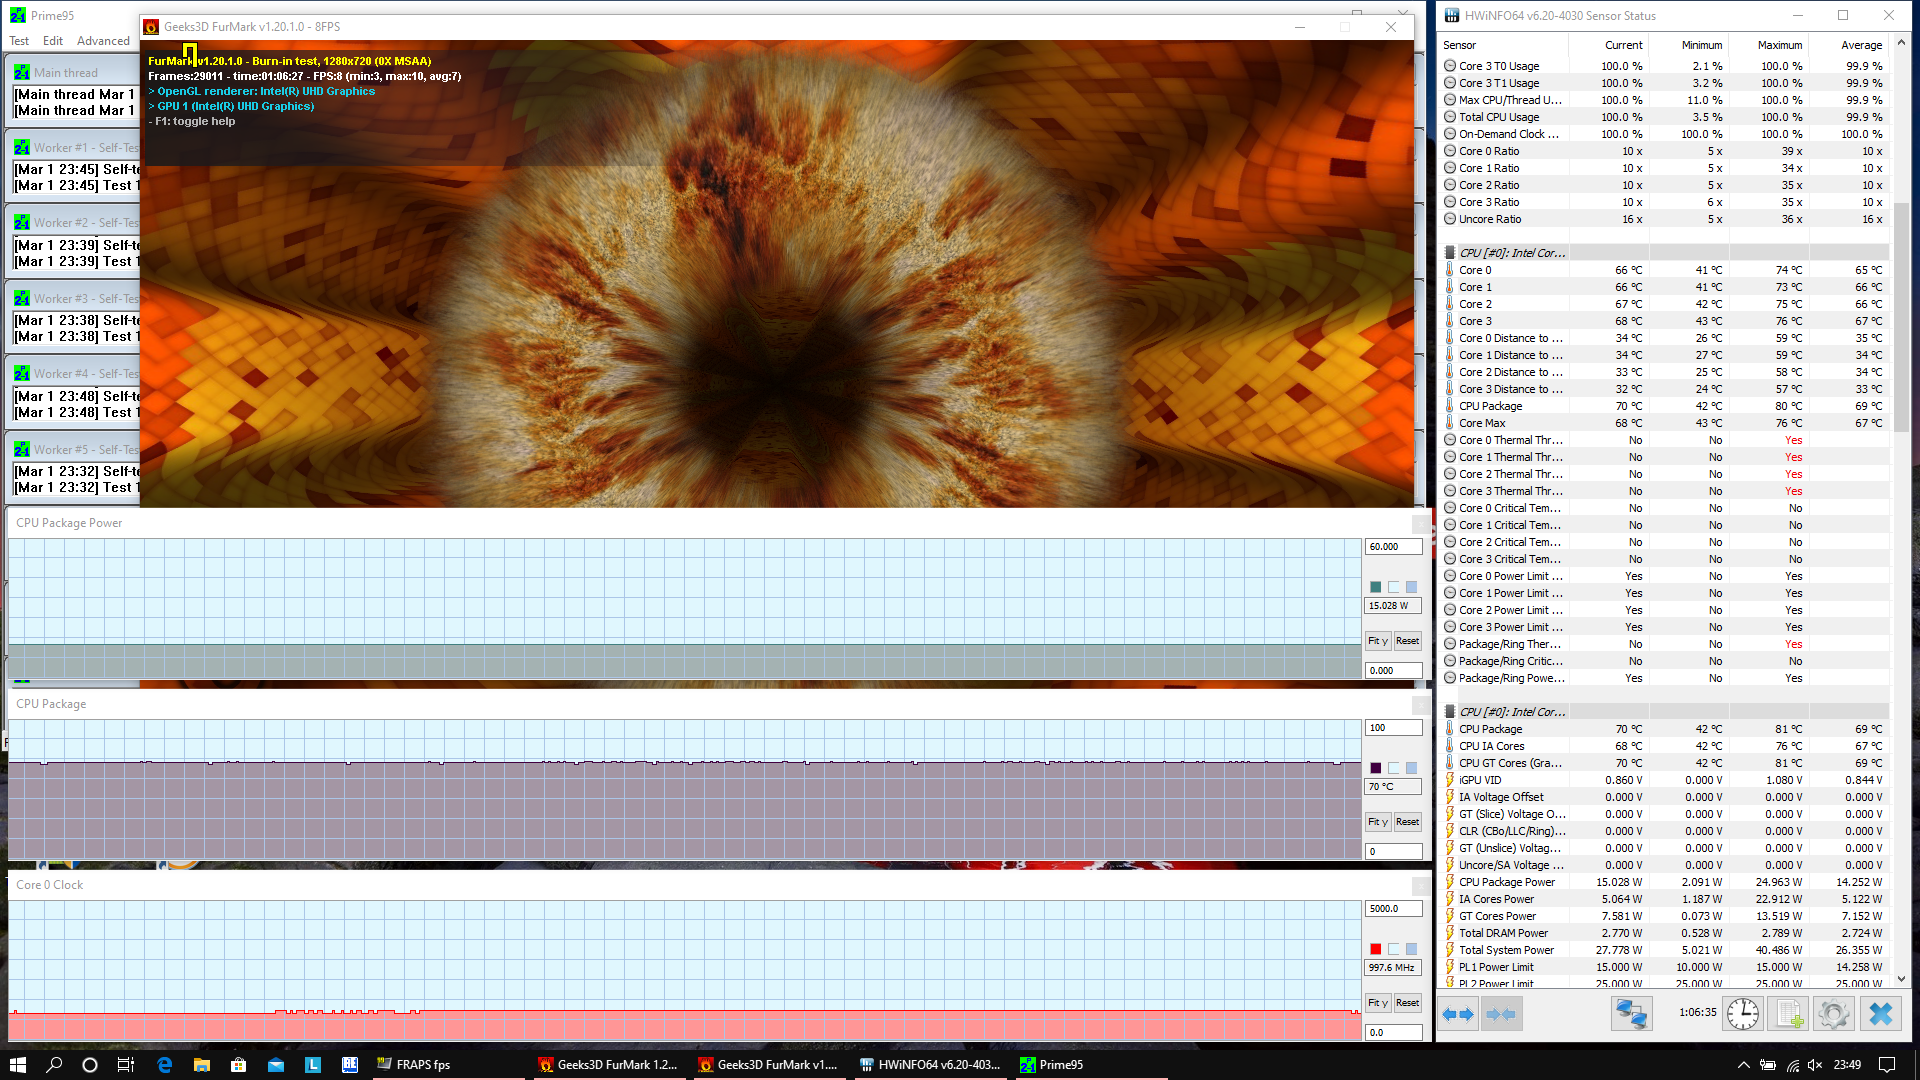
Task: Click the red Core 0 Clock color swatch
Action: (1375, 949)
